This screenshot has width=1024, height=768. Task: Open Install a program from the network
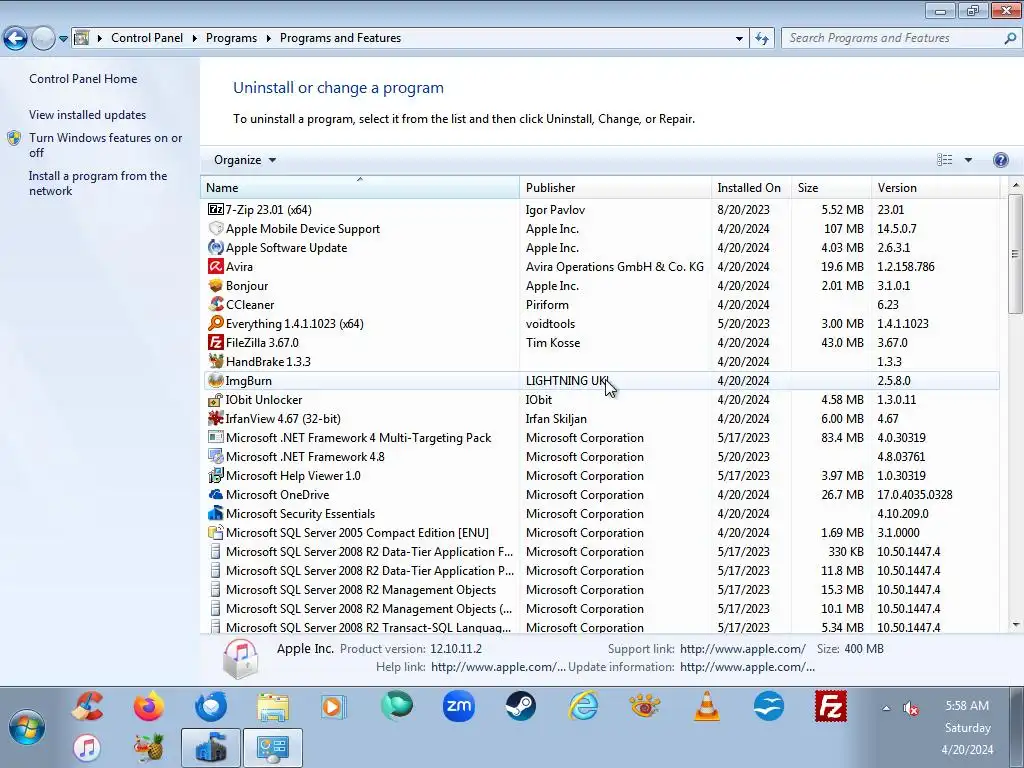tap(98, 184)
